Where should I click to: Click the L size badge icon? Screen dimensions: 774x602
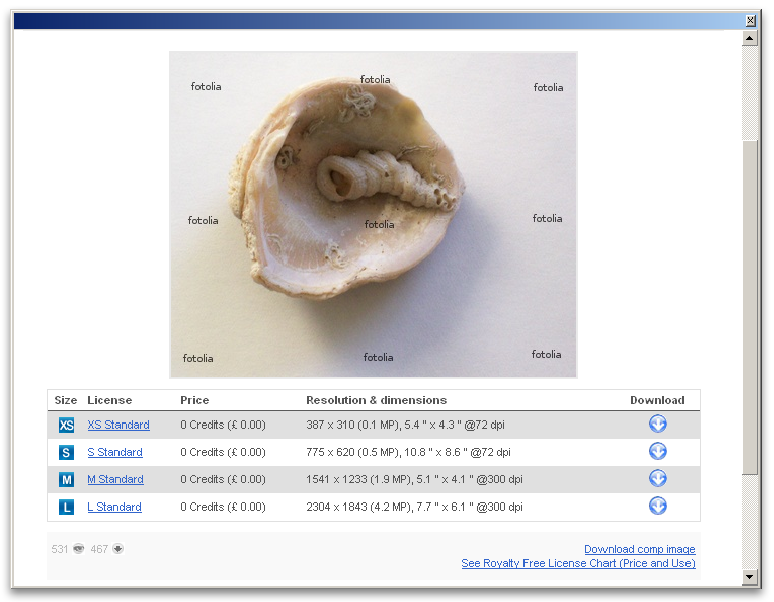click(x=66, y=507)
